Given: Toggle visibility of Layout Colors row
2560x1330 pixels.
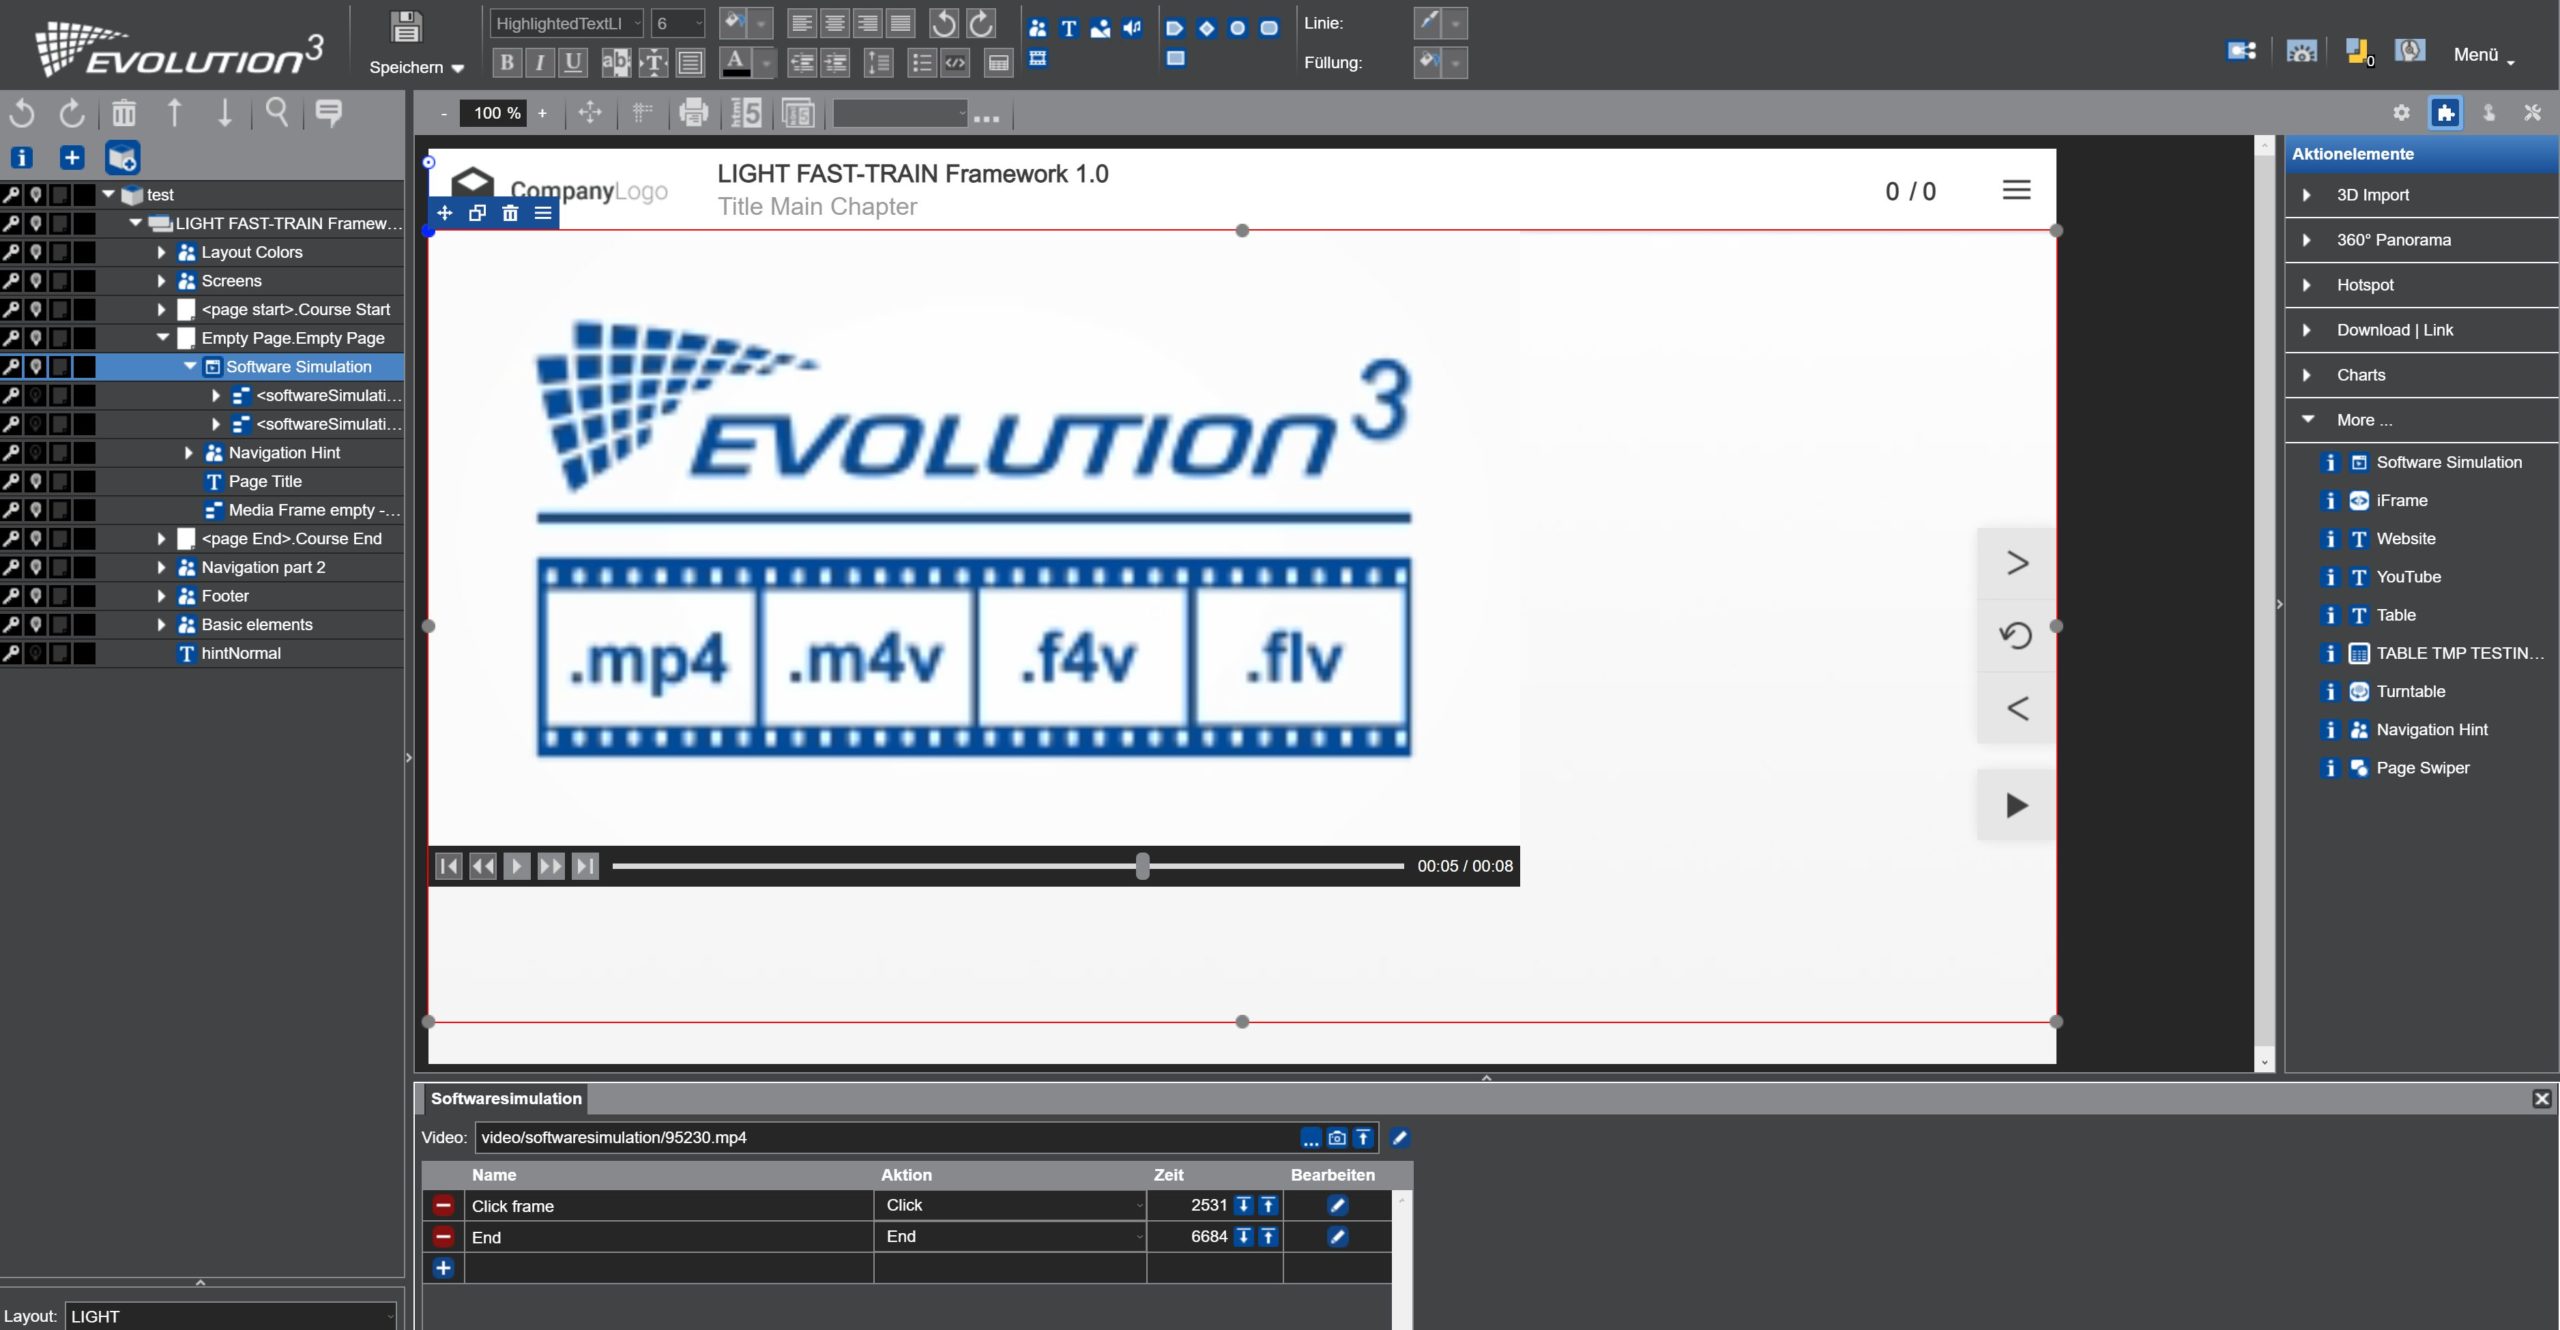Looking at the screenshot, I should [35, 252].
